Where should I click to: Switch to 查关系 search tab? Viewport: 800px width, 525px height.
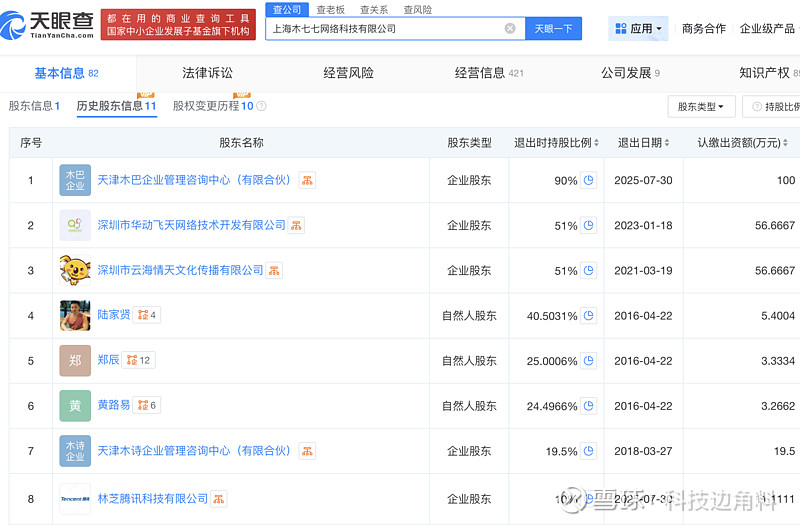point(374,10)
